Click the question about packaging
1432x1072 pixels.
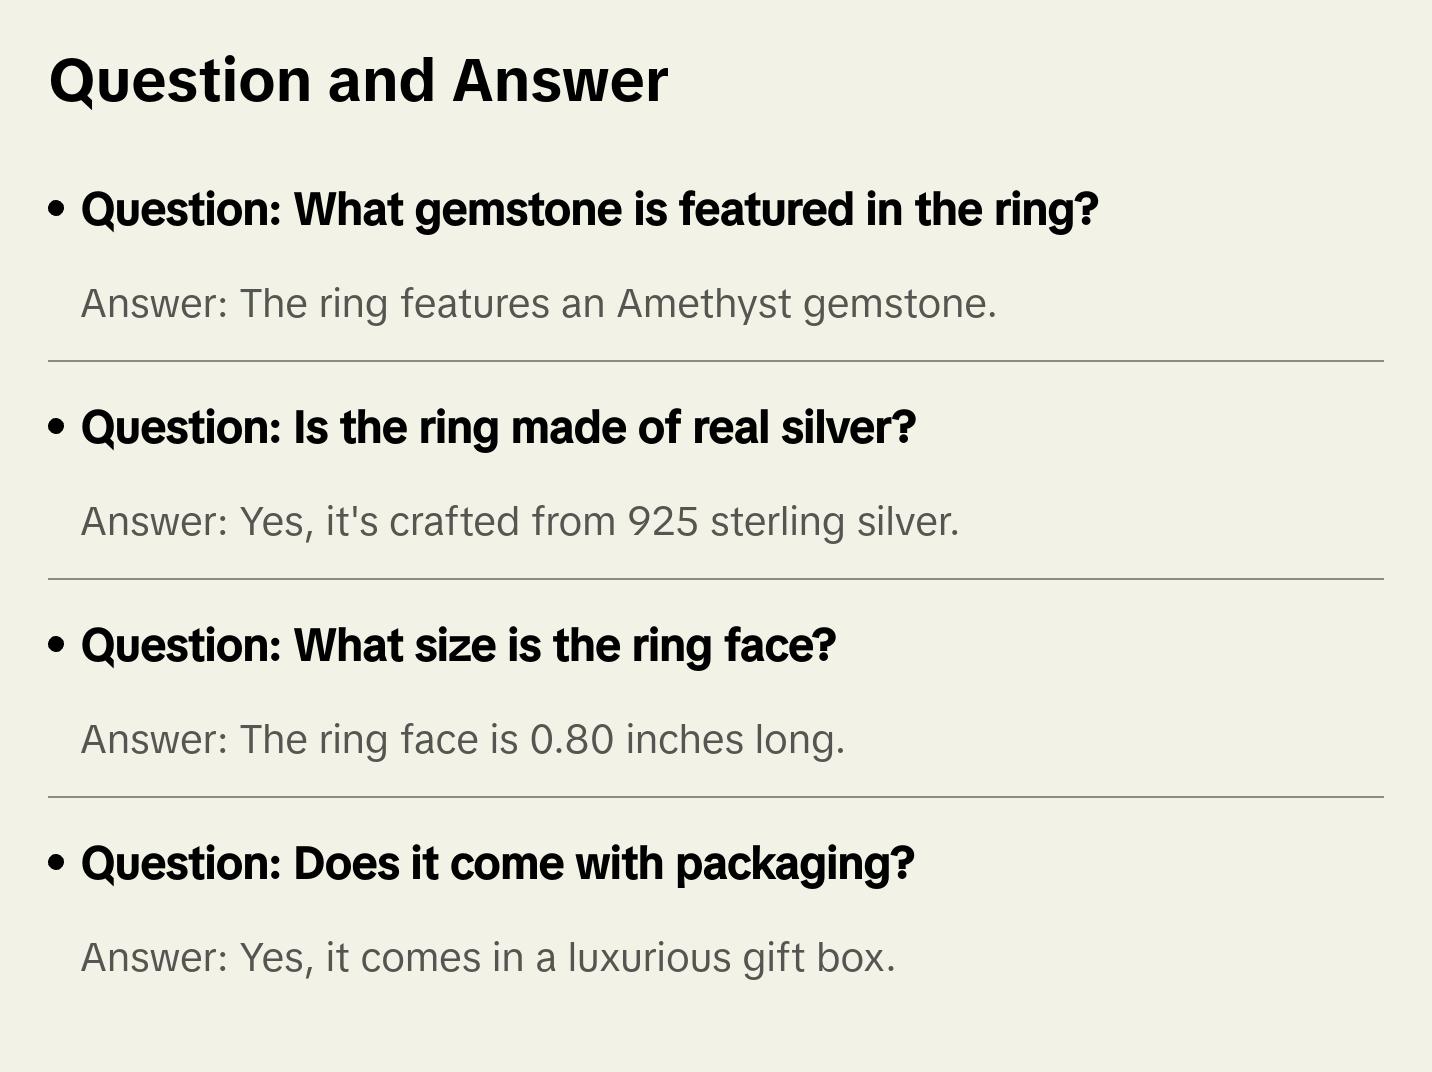click(x=497, y=864)
